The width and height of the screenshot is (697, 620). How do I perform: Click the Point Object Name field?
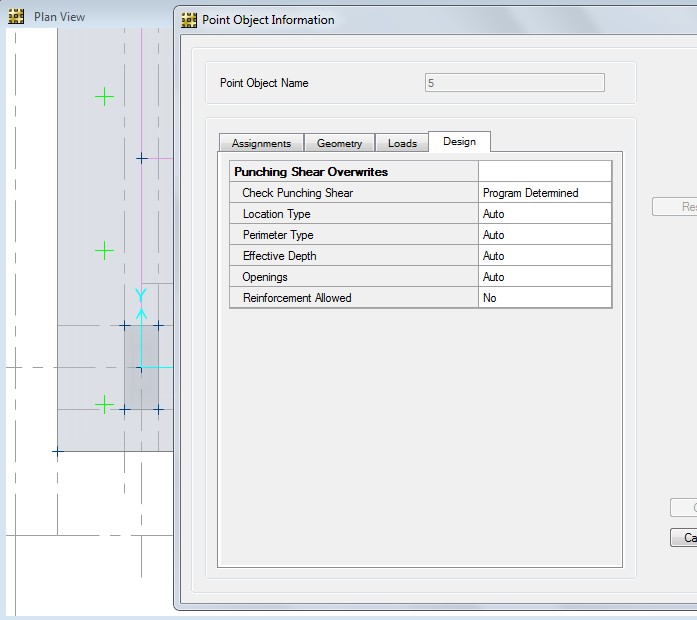(515, 83)
